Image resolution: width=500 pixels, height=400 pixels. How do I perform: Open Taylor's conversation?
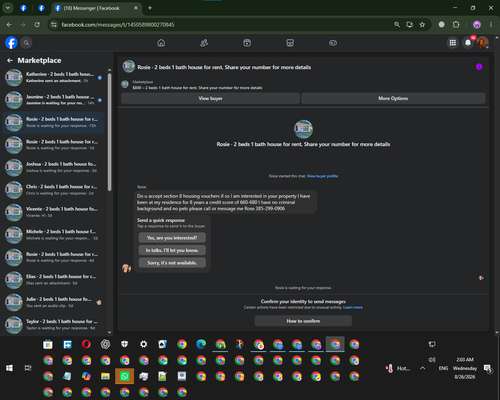[x=53, y=325]
